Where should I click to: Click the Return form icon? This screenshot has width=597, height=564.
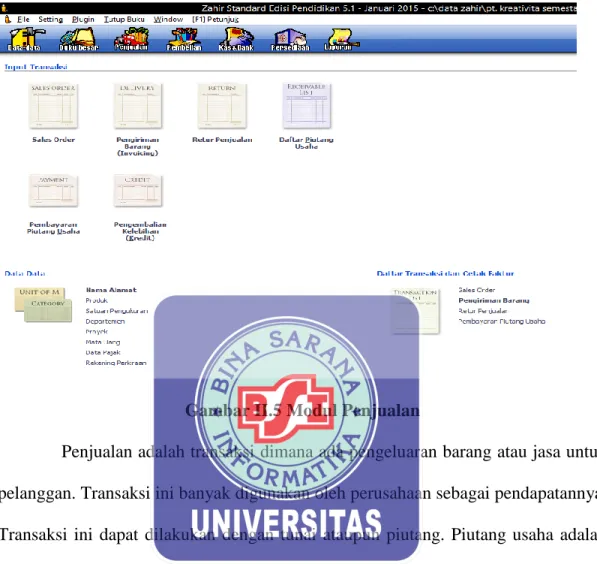[x=222, y=106]
